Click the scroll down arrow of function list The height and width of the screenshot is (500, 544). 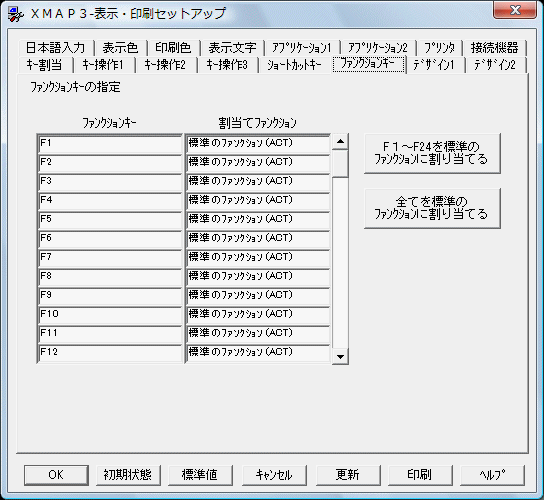click(x=340, y=356)
